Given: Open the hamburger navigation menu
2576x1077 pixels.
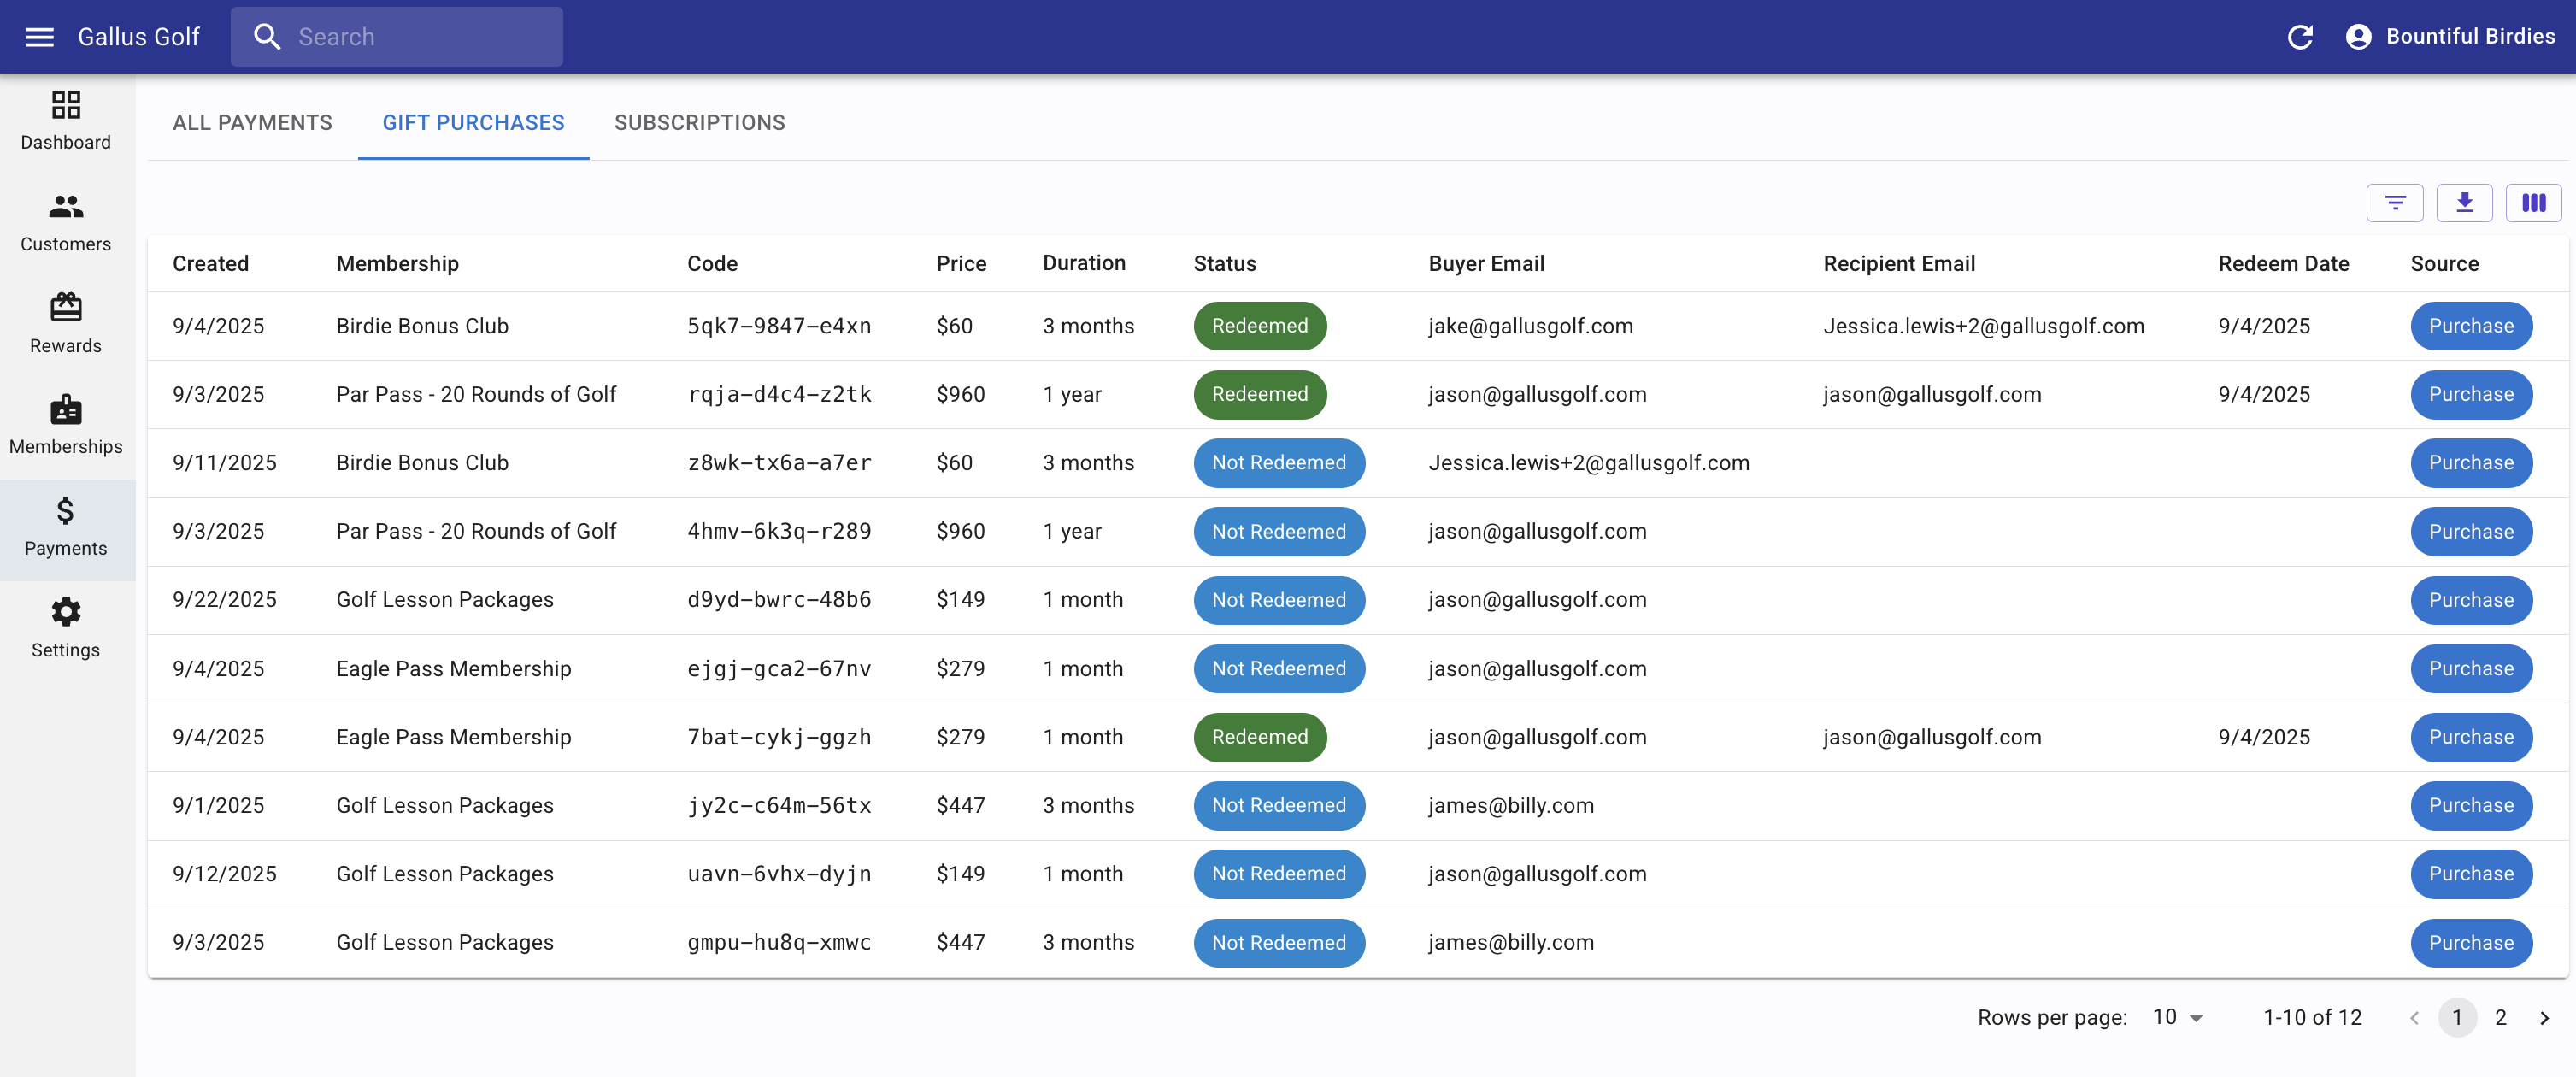Looking at the screenshot, I should click(39, 37).
